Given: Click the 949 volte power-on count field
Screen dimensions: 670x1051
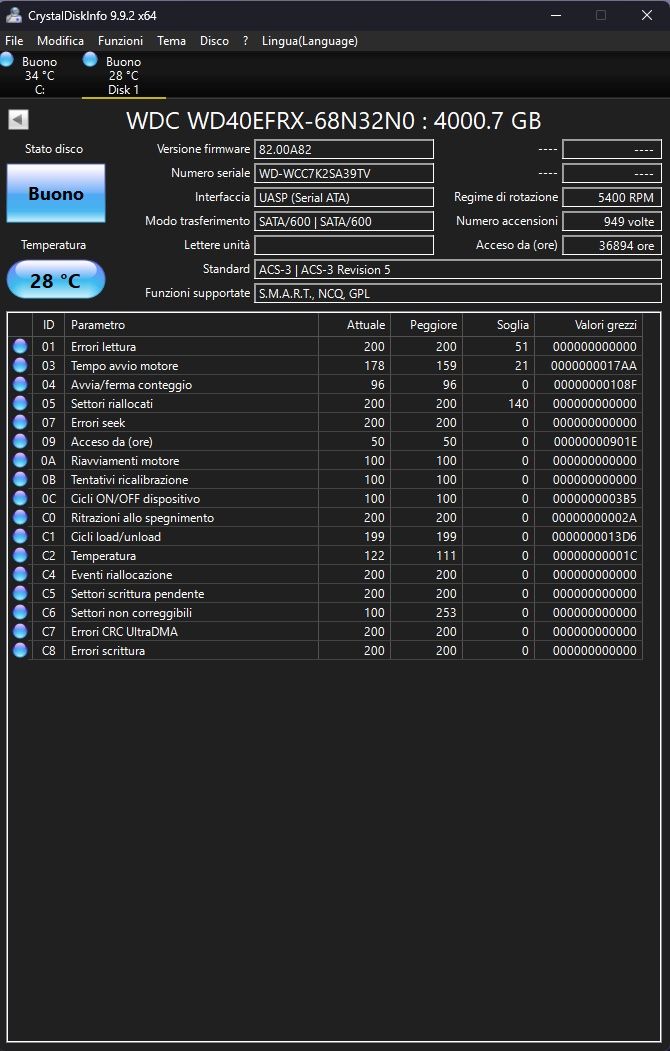Looking at the screenshot, I should (612, 221).
